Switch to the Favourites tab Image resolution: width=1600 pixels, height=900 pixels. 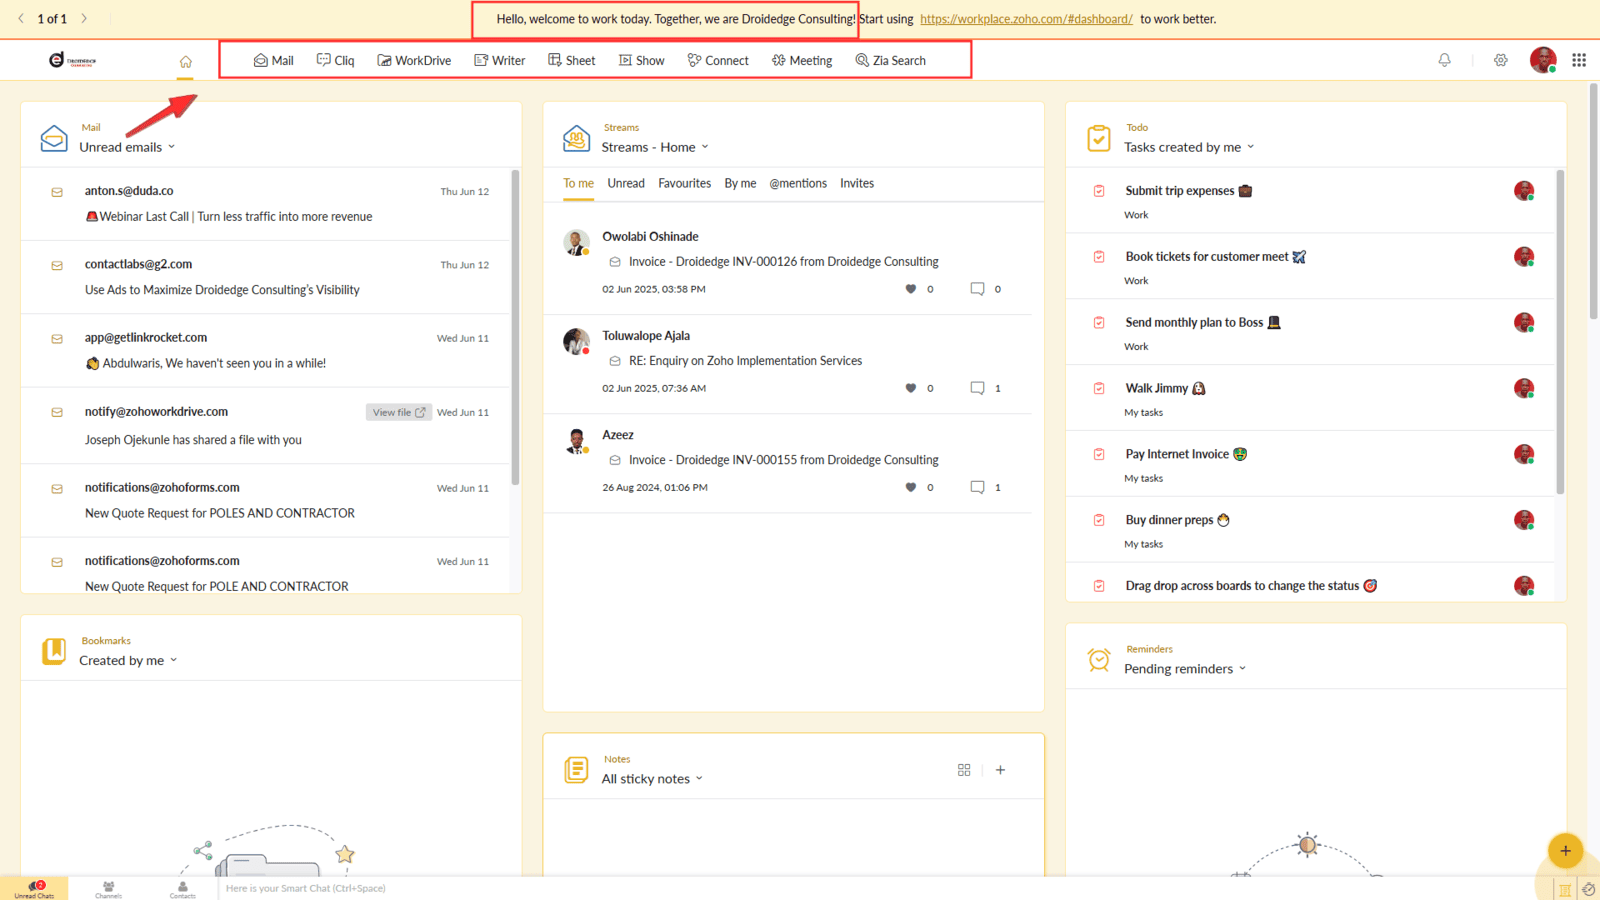click(684, 183)
